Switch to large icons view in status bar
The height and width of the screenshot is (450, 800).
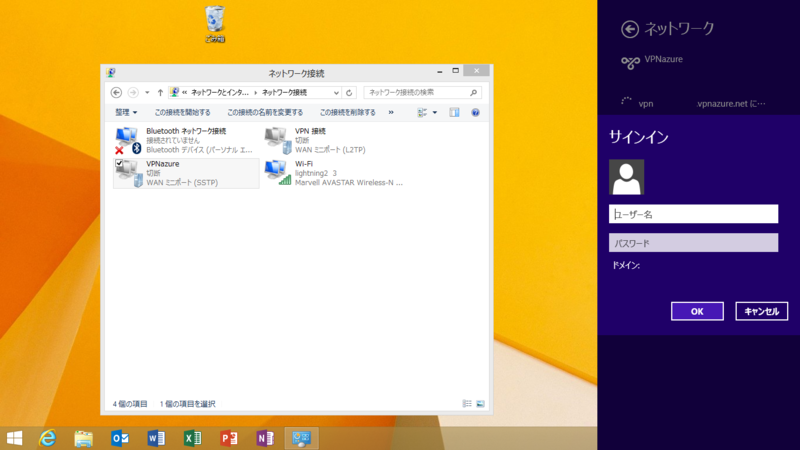[x=480, y=404]
